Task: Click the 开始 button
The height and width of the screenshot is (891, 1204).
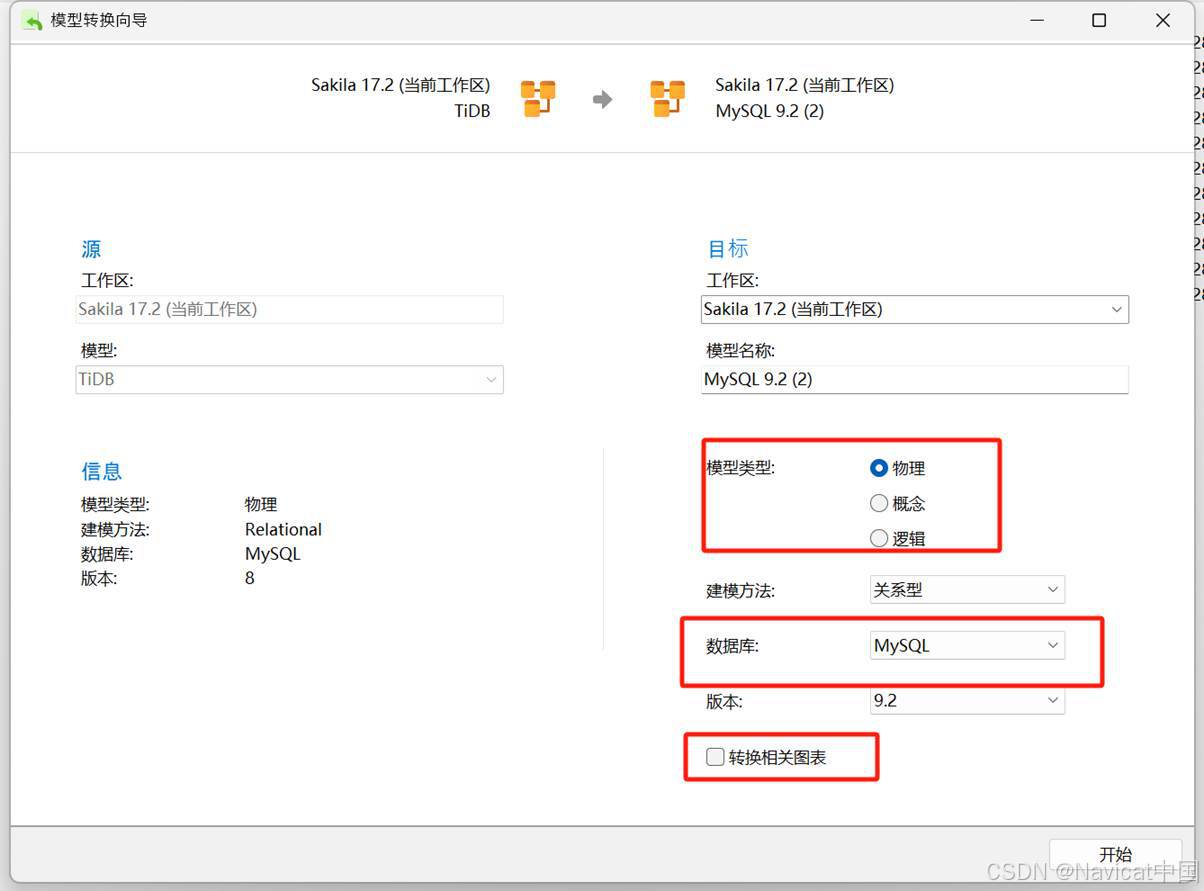Action: 1115,854
